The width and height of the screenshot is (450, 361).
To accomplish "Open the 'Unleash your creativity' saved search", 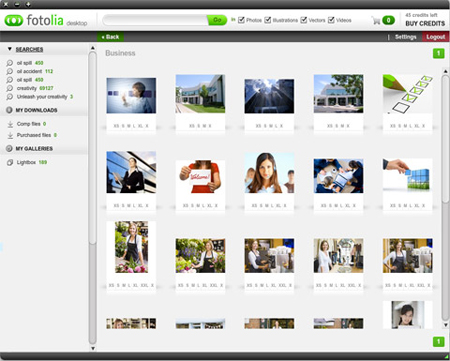I will [x=45, y=97].
